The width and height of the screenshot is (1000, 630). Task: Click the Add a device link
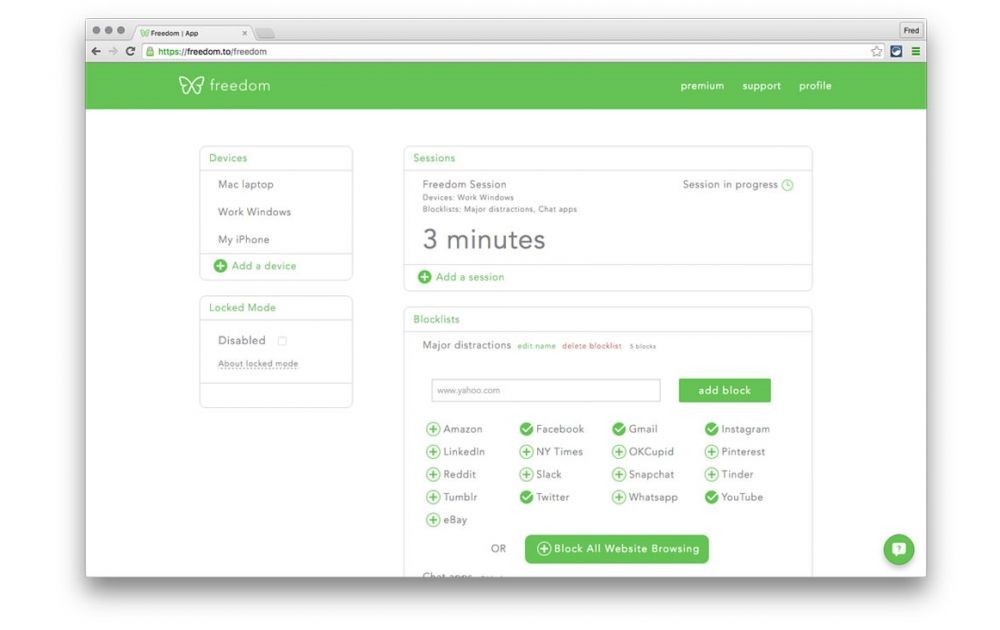[264, 266]
